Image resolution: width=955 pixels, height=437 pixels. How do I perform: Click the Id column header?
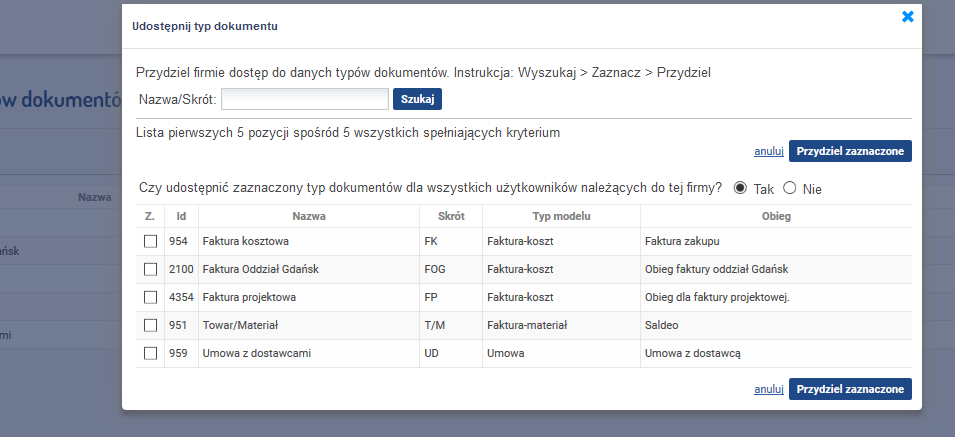181,216
